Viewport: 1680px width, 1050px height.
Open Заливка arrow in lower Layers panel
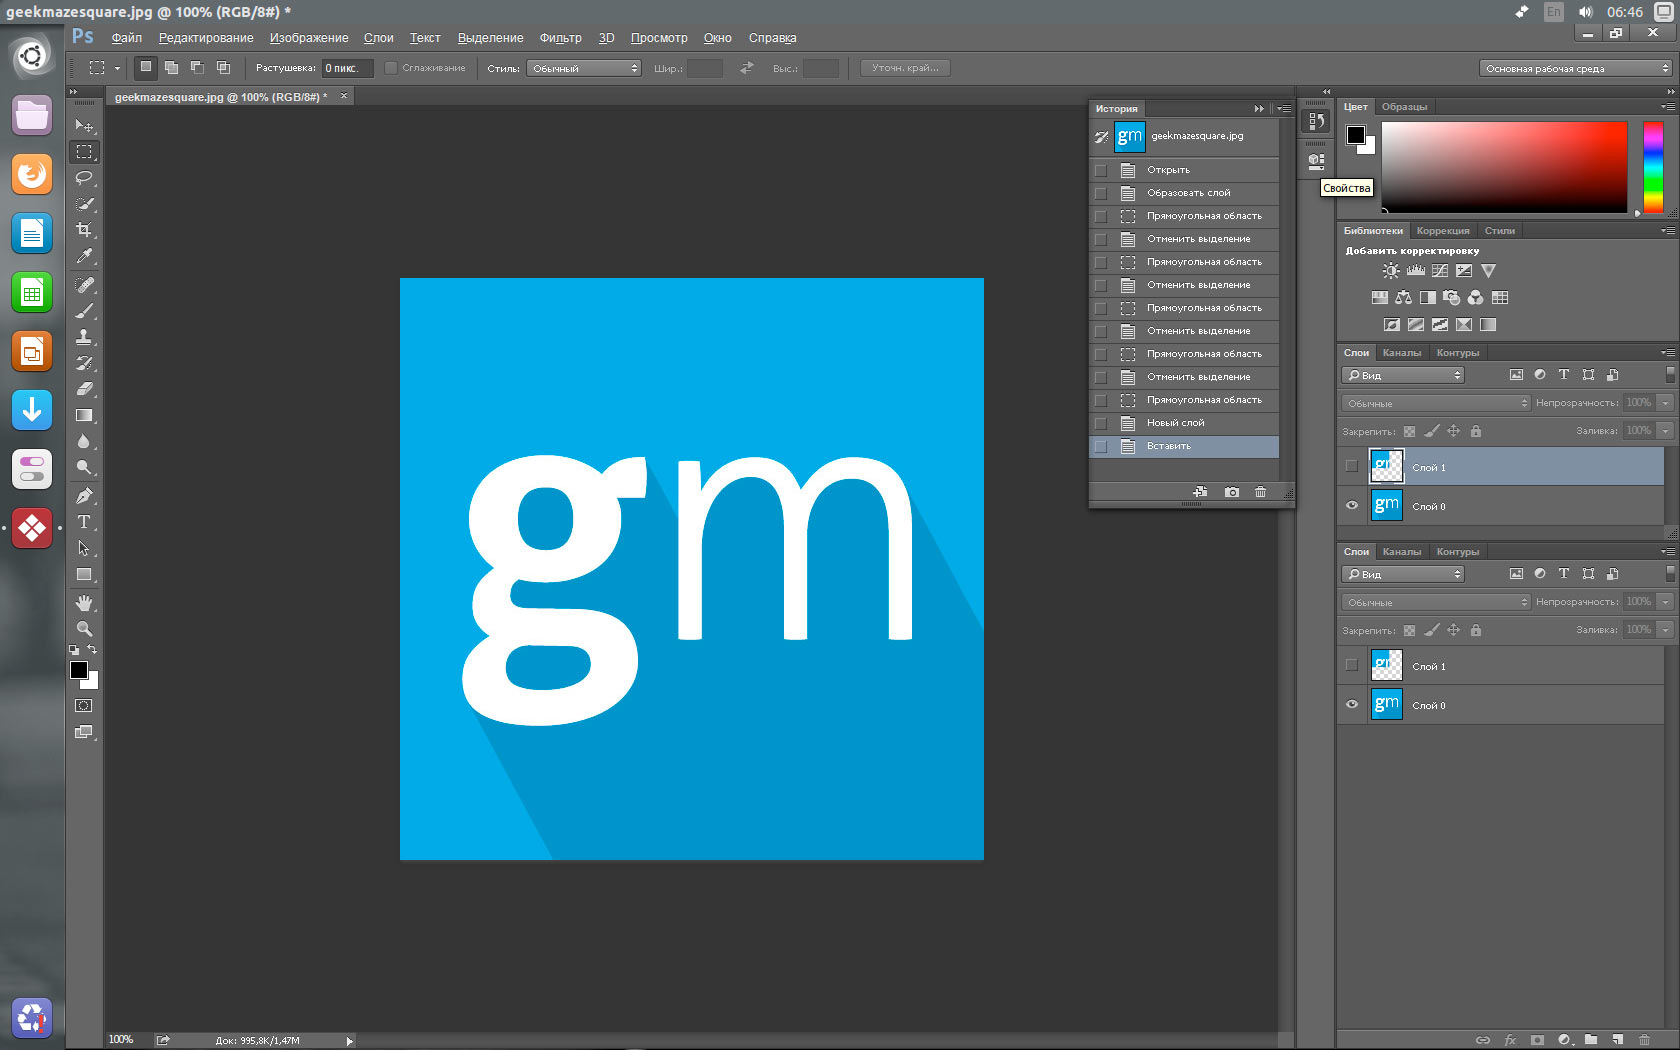tap(1665, 630)
